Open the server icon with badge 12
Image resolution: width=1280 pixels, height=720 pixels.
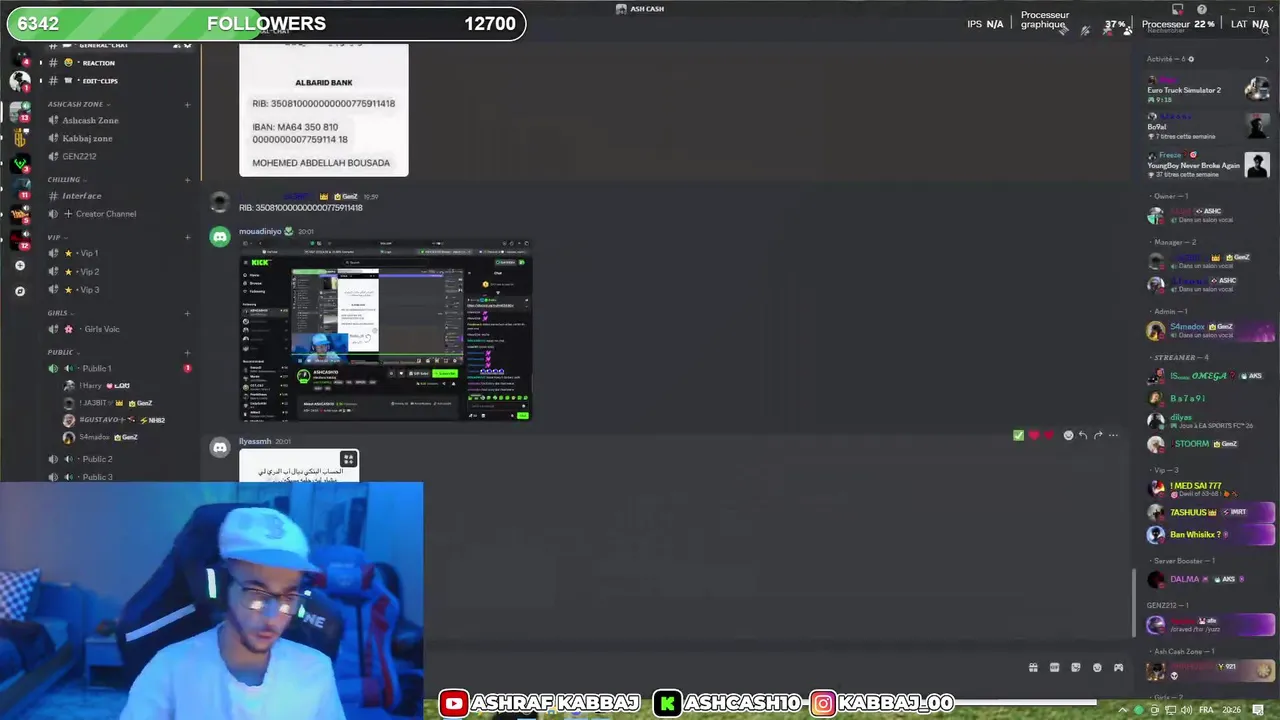coord(19,238)
